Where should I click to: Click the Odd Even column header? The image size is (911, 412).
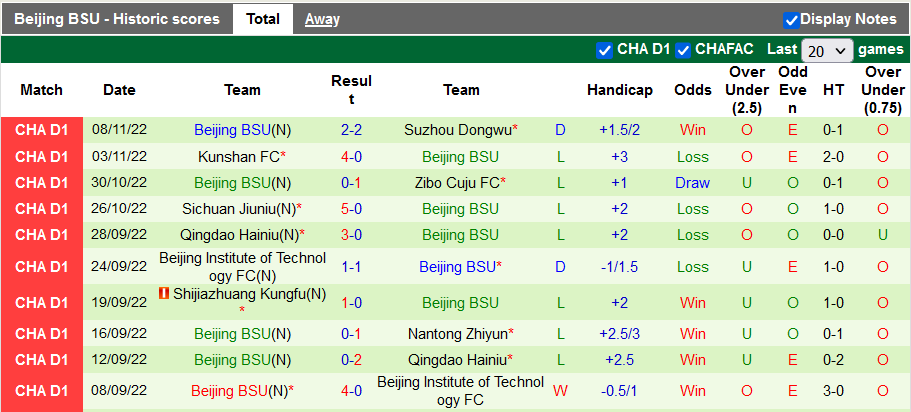(792, 90)
